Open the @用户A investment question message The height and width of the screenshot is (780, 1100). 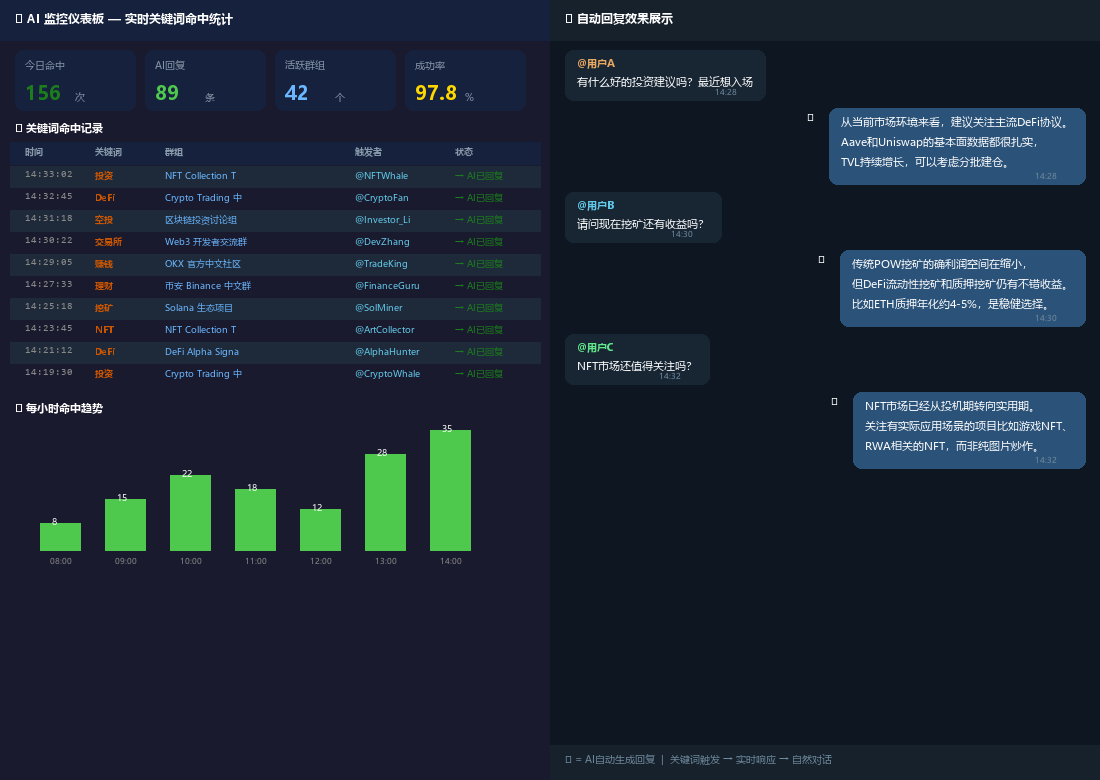(x=665, y=76)
